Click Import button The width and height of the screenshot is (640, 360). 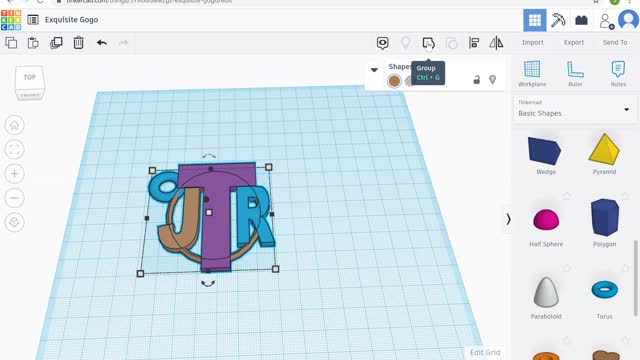(x=533, y=42)
